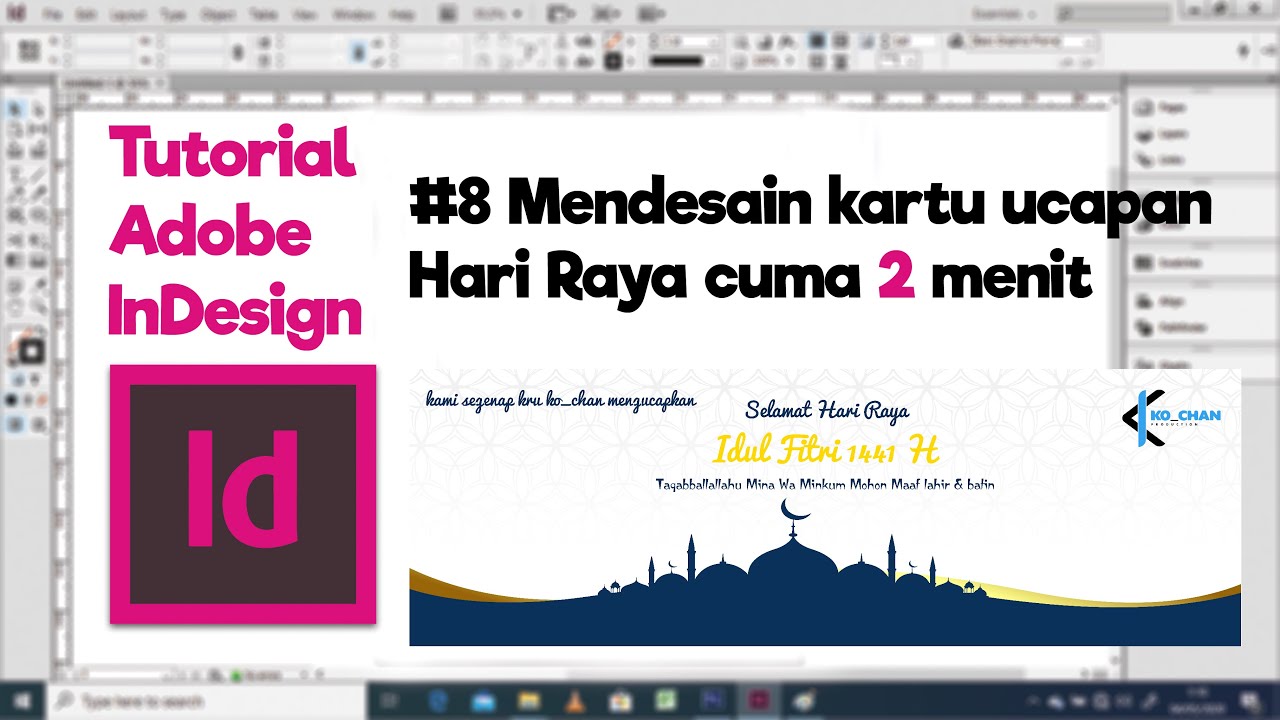The width and height of the screenshot is (1280, 720).
Task: Open the Help menu
Action: click(x=401, y=16)
